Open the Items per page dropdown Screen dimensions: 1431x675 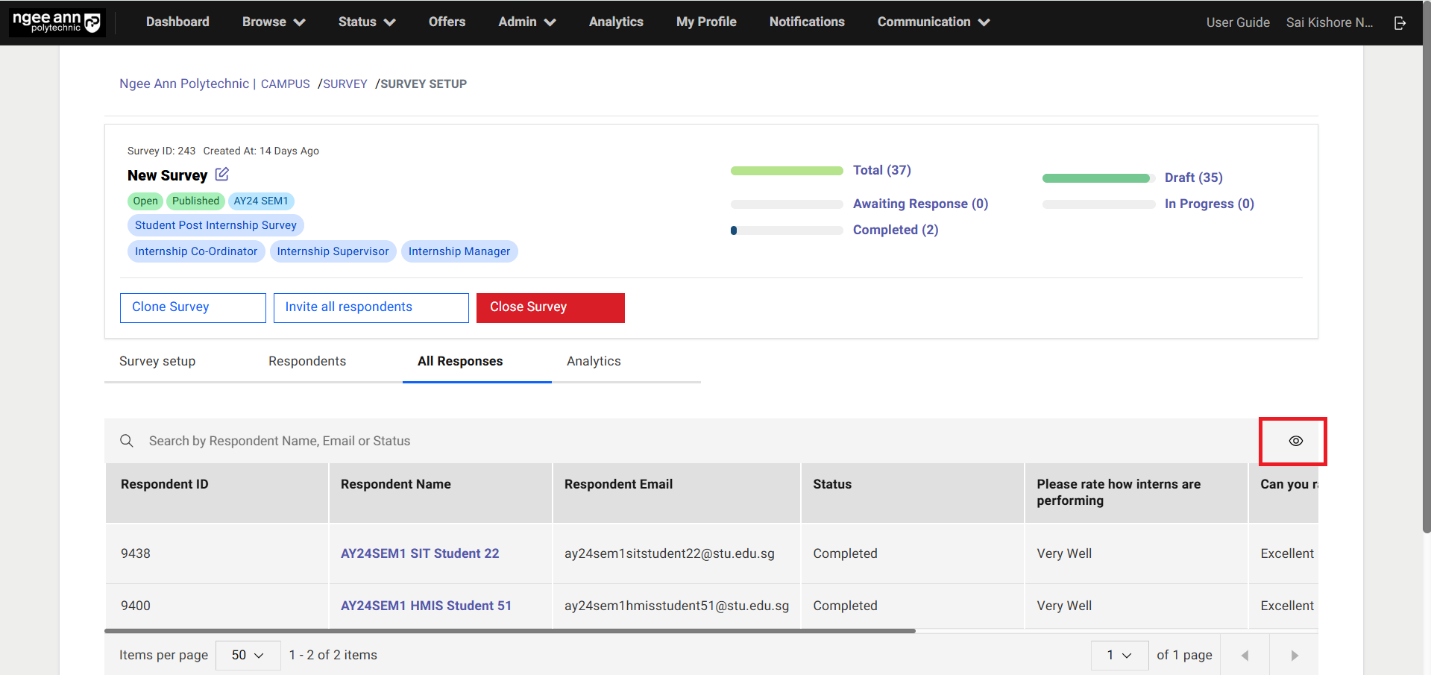click(x=247, y=655)
